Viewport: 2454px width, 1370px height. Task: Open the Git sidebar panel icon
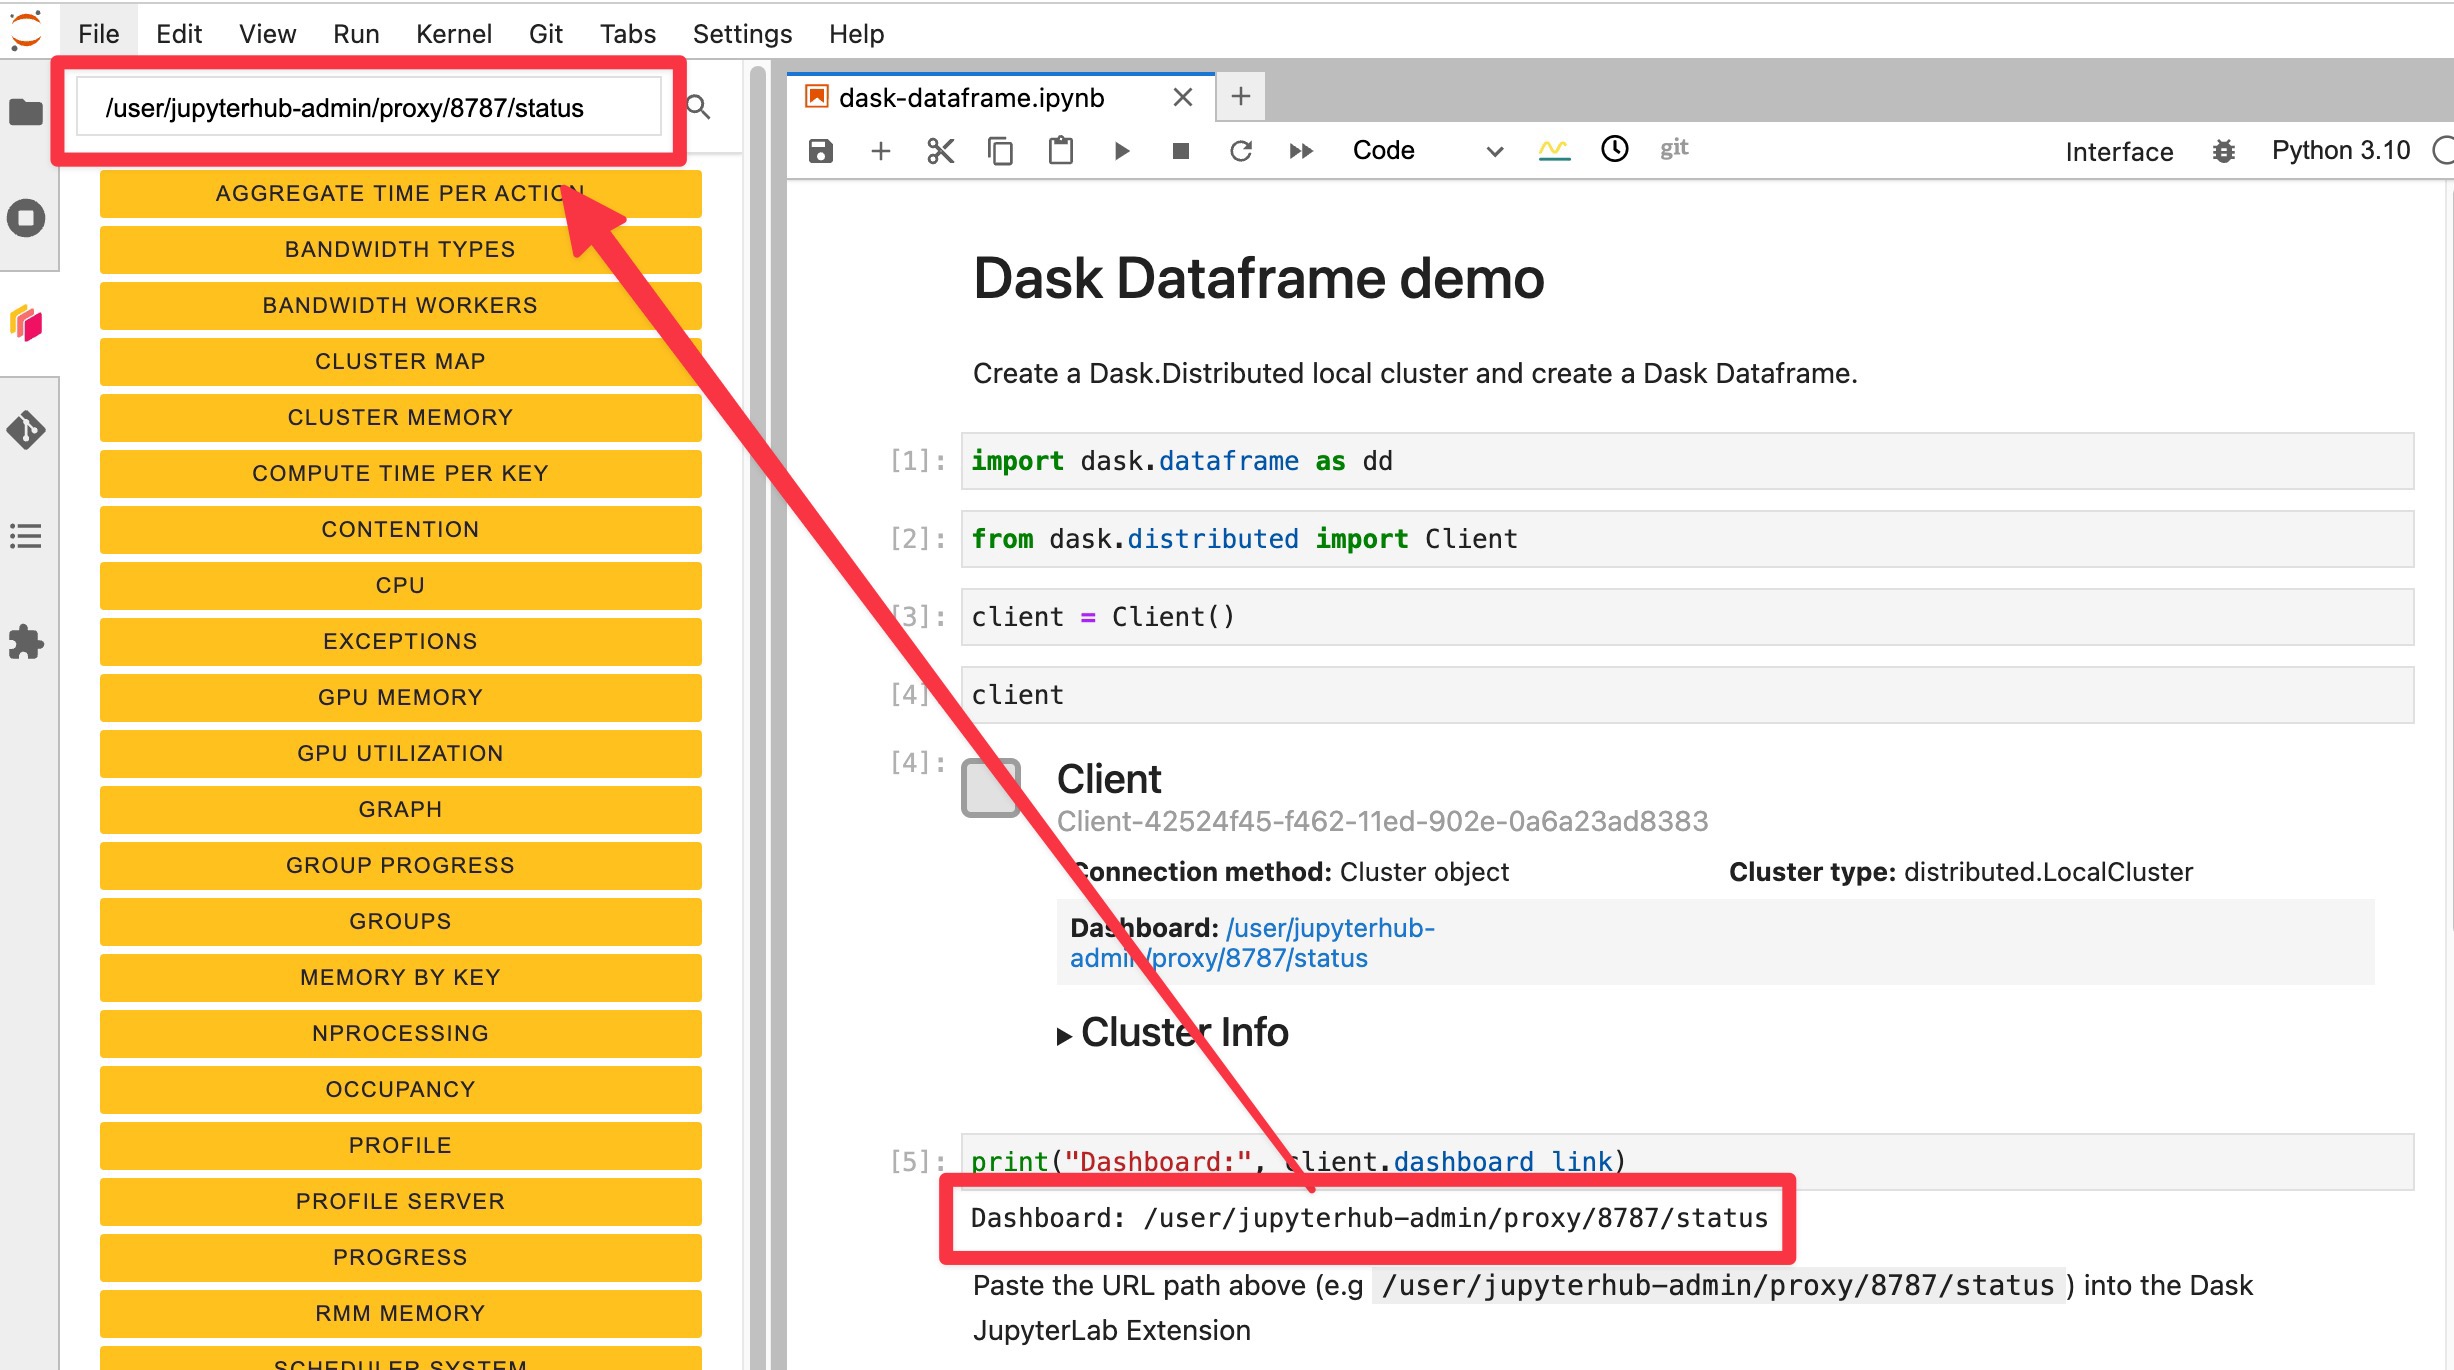[x=27, y=430]
